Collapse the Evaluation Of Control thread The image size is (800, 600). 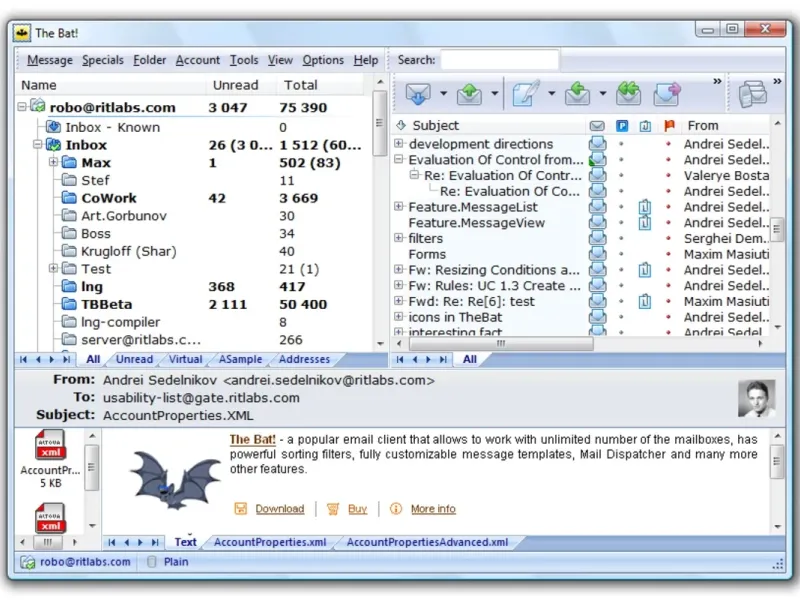pos(399,159)
